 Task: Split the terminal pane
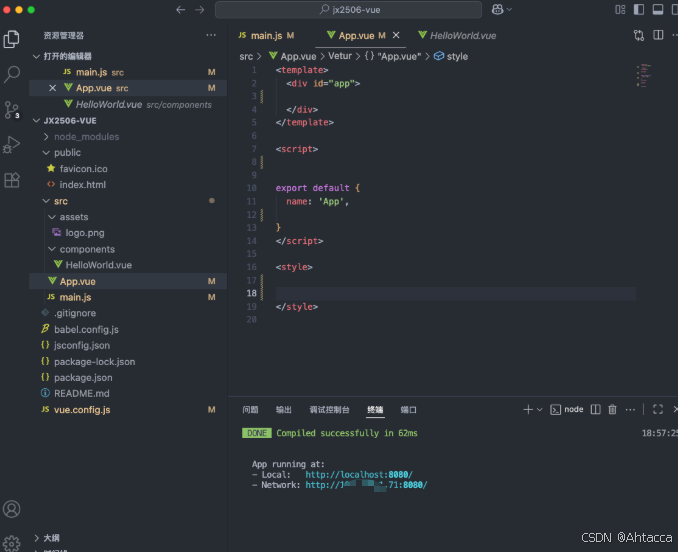(595, 409)
